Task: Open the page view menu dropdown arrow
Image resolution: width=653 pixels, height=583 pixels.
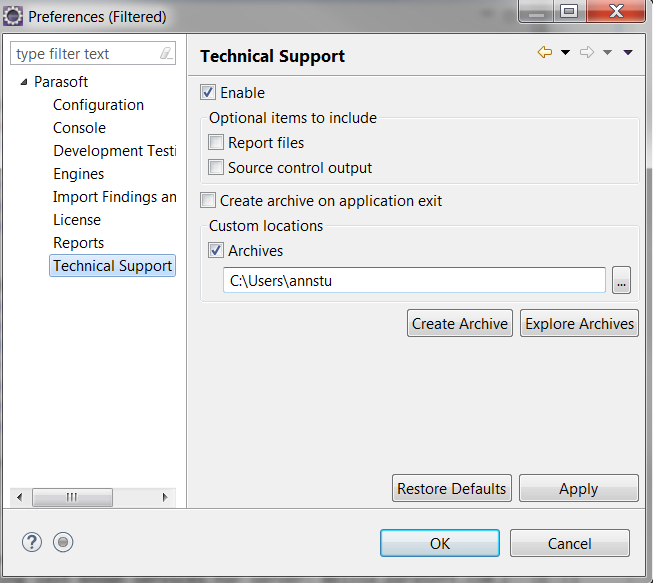Action: coord(628,52)
